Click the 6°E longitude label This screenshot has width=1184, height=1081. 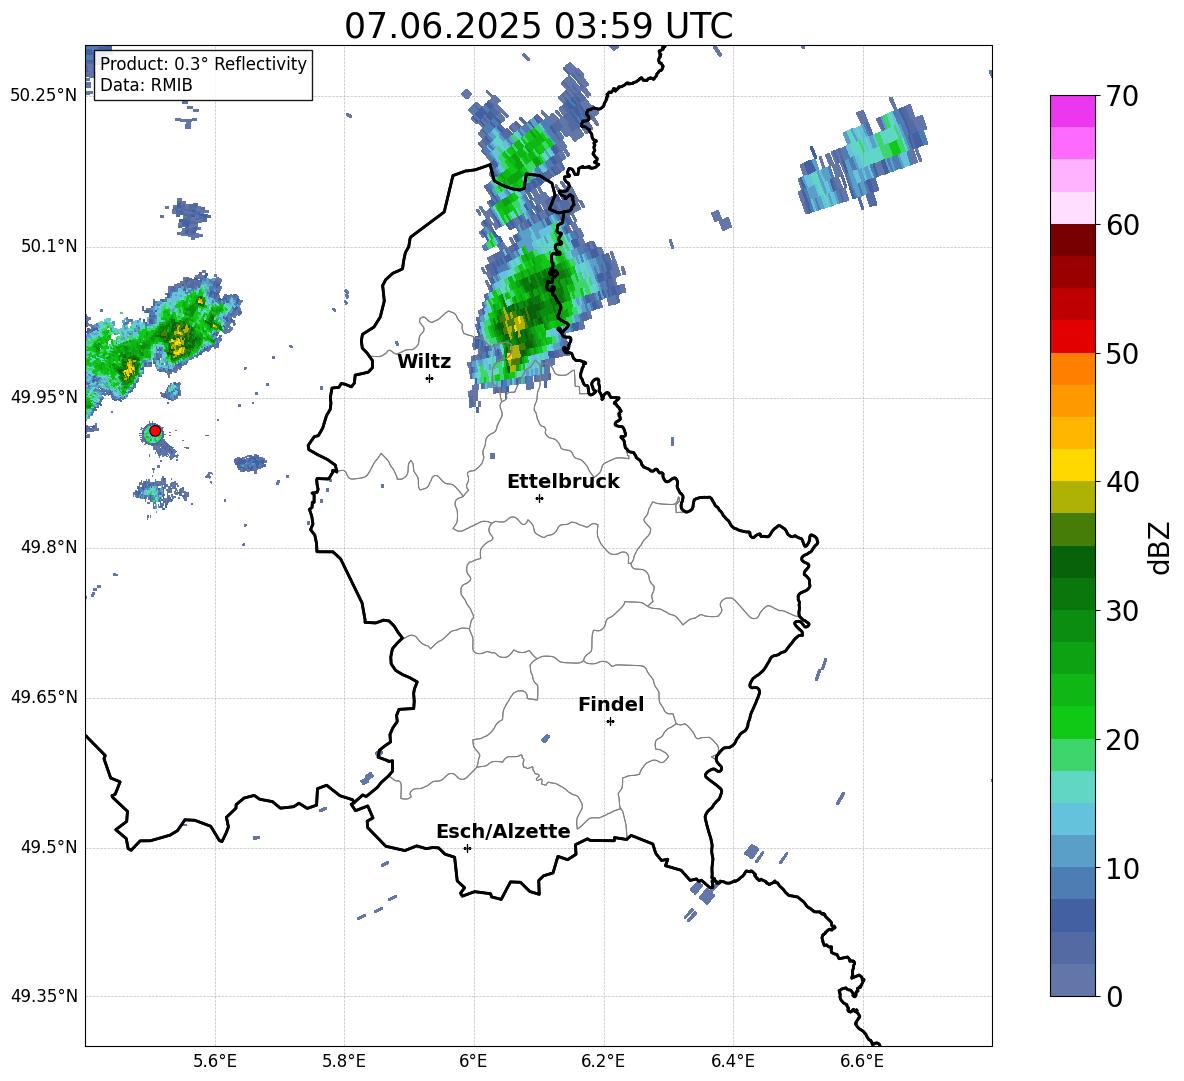473,1061
